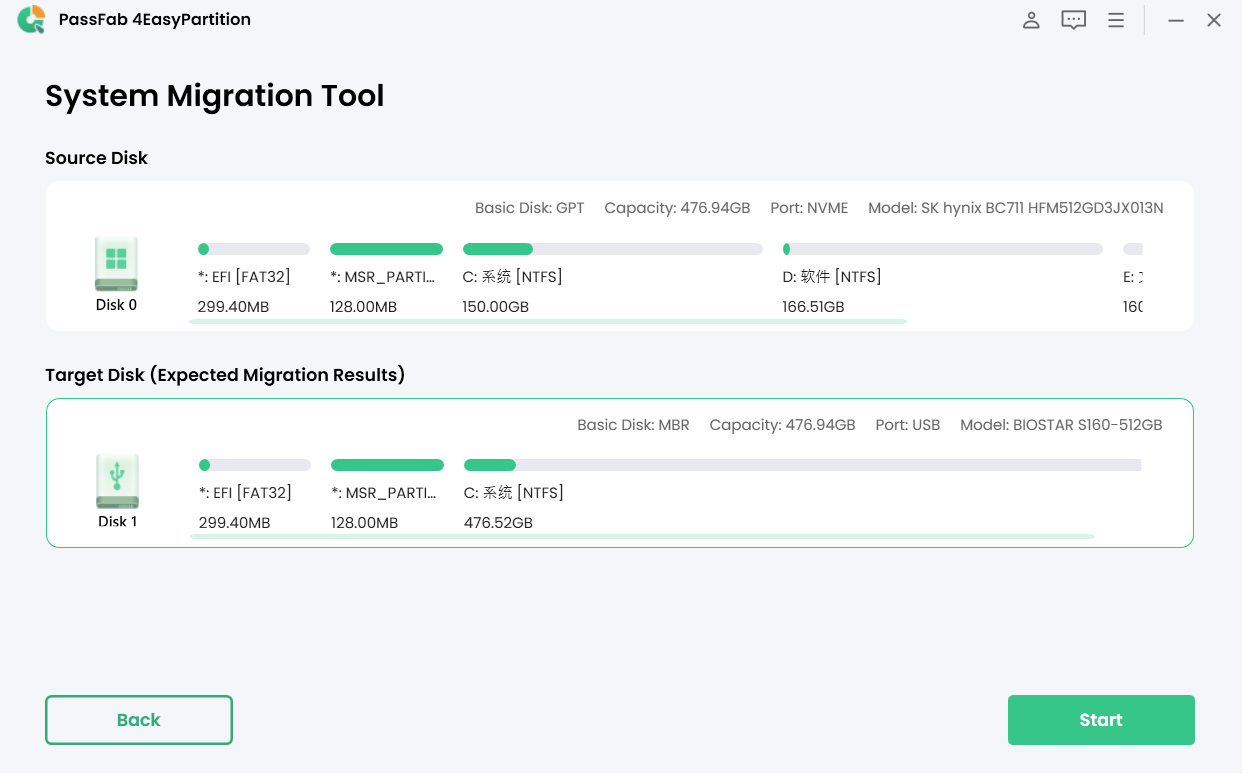Click the C: 系统 partition on target disk
Image resolution: width=1242 pixels, height=773 pixels.
(x=513, y=492)
